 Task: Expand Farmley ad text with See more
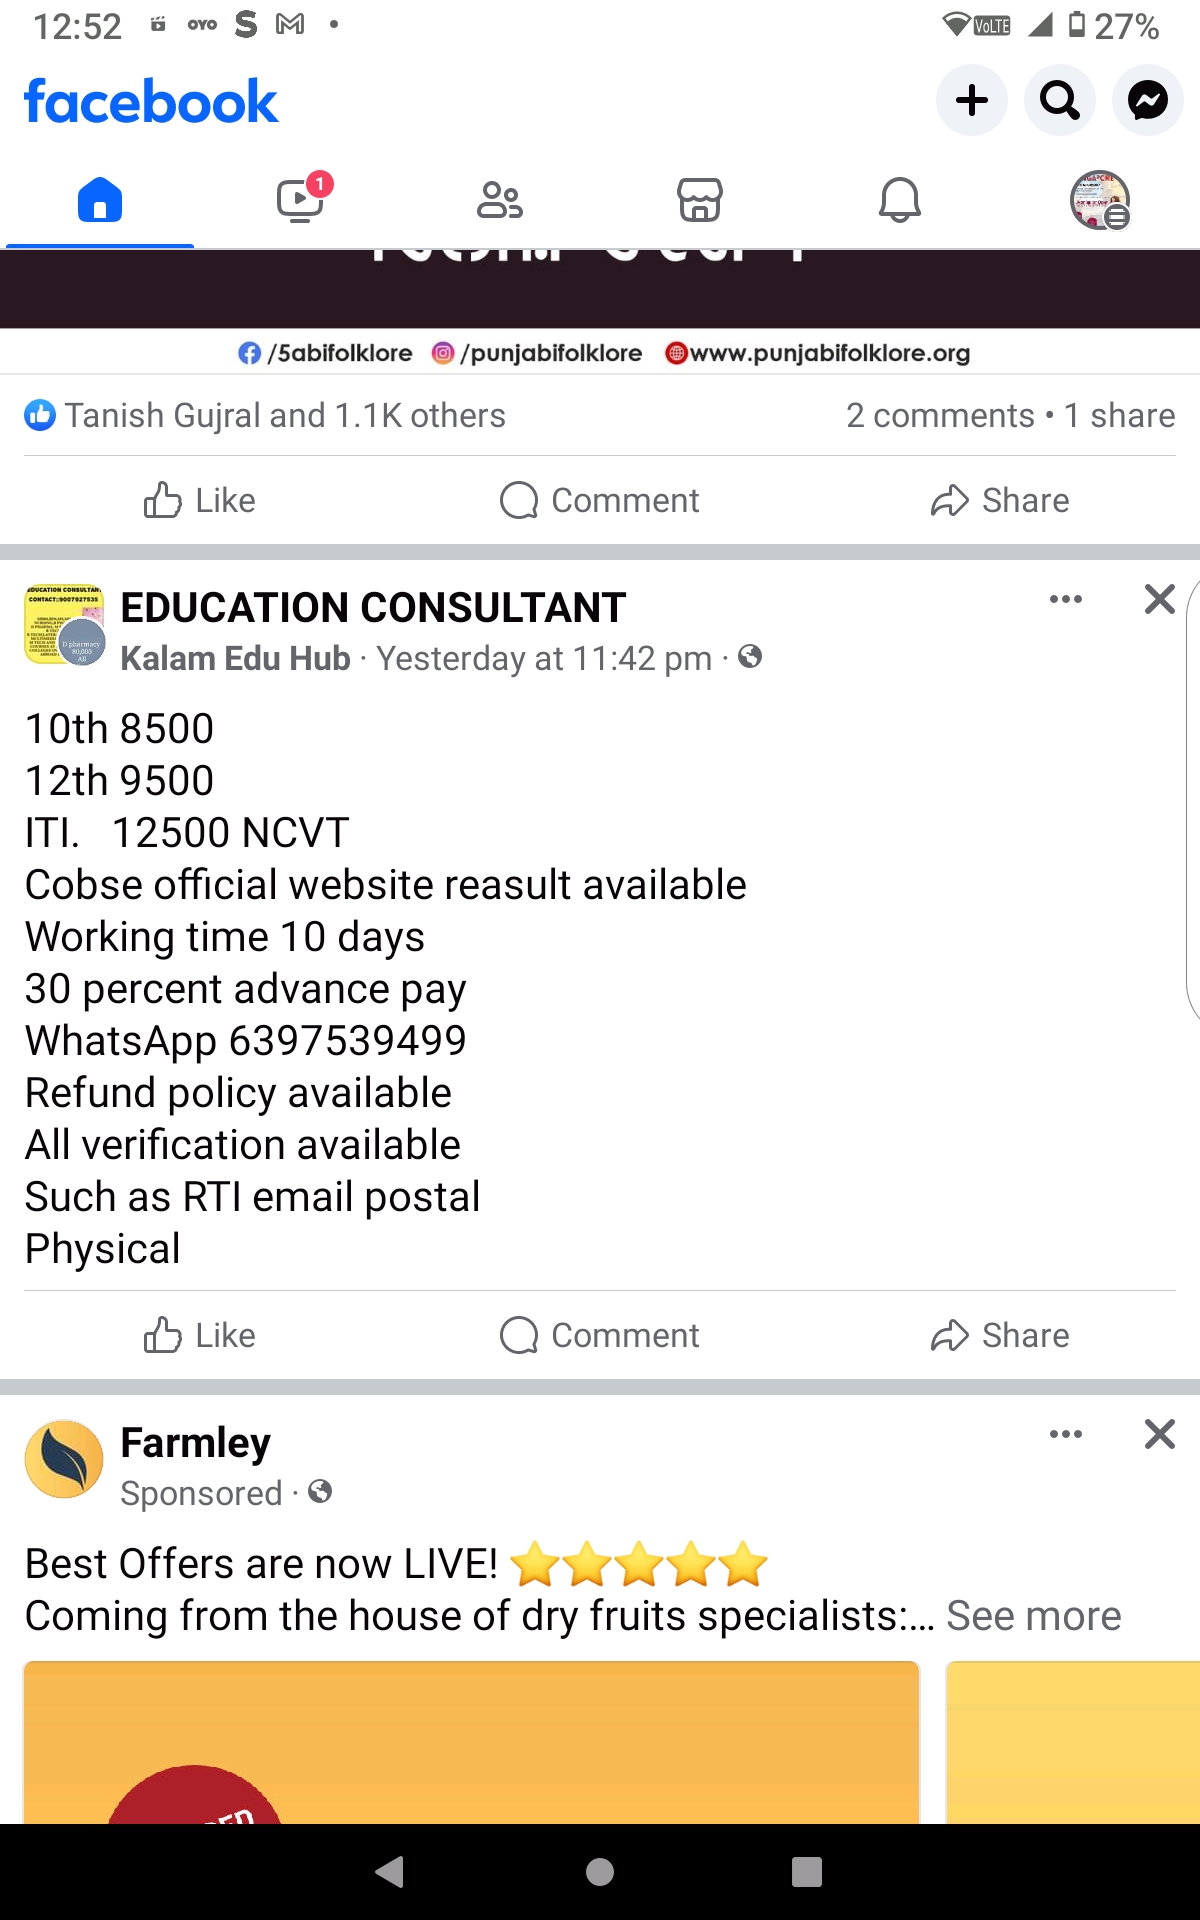click(x=1033, y=1616)
